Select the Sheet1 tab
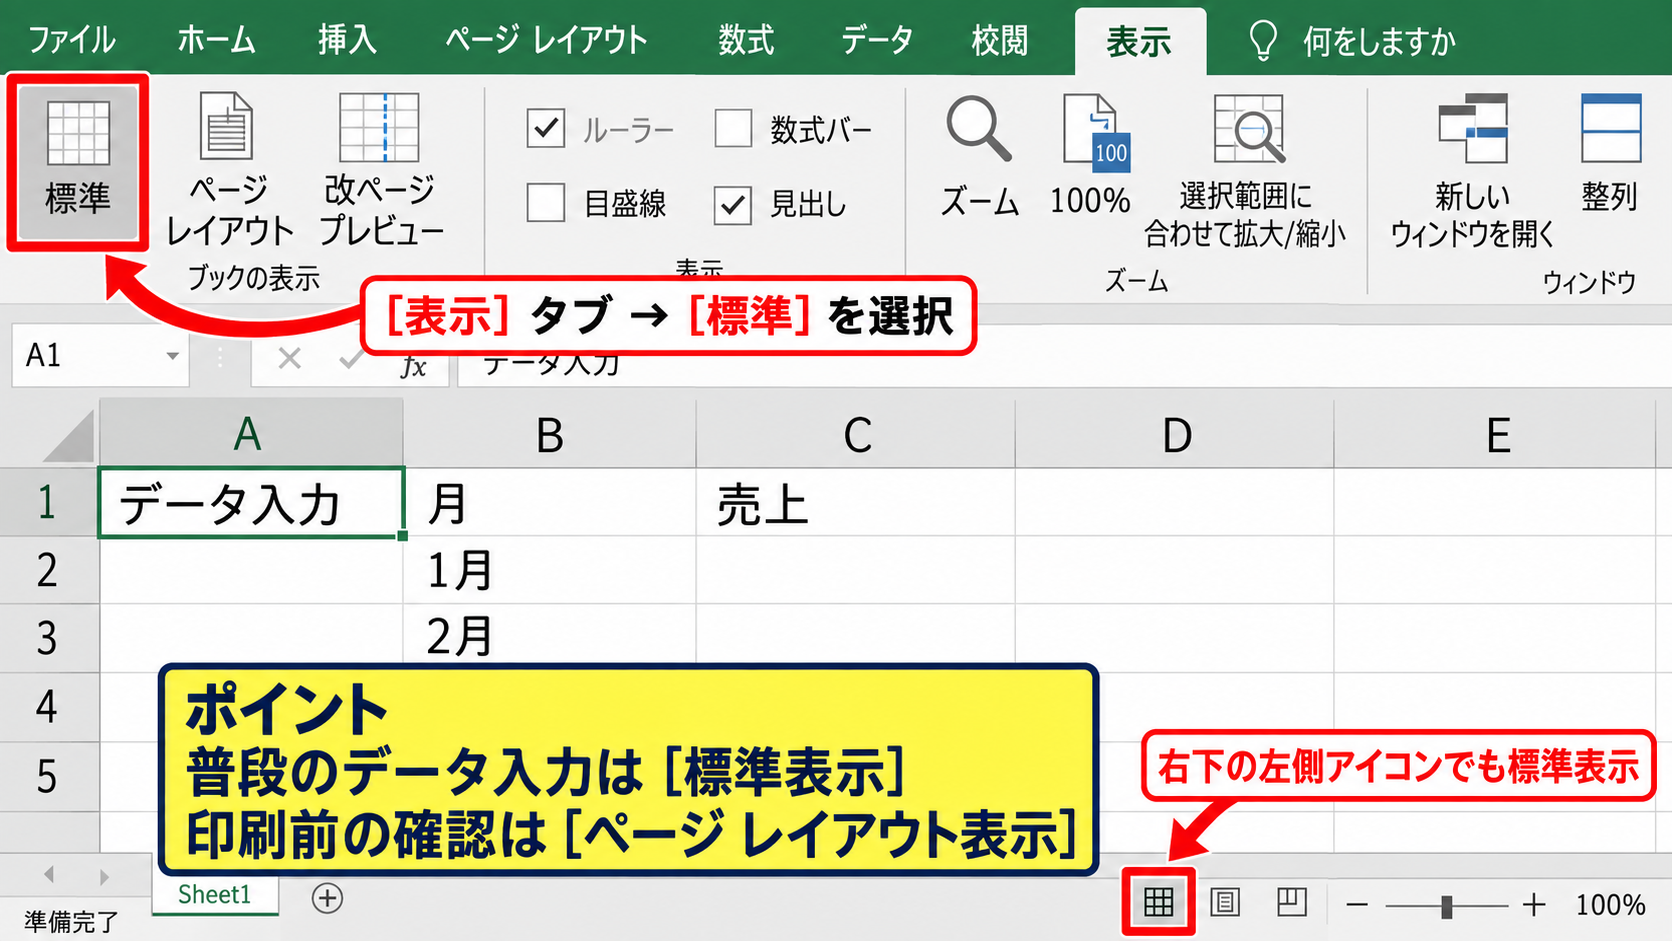Viewport: 1672px width, 941px height. click(x=215, y=894)
